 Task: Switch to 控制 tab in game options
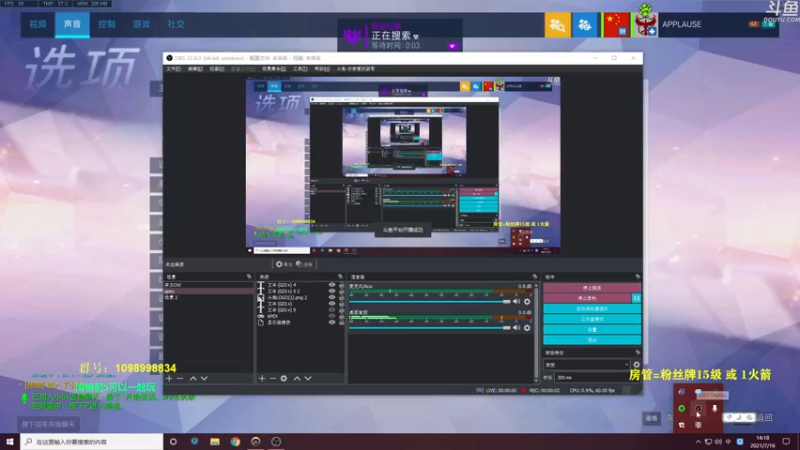107,24
